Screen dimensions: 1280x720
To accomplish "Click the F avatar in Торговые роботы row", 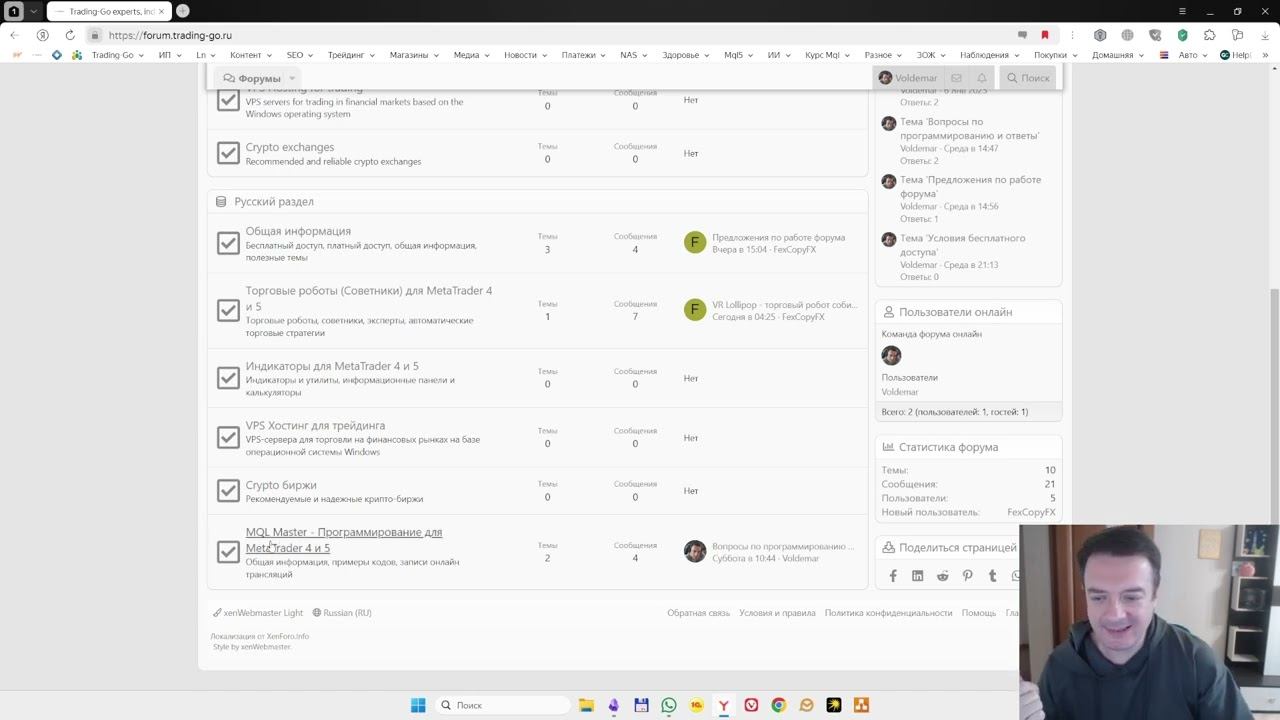I will click(x=695, y=310).
